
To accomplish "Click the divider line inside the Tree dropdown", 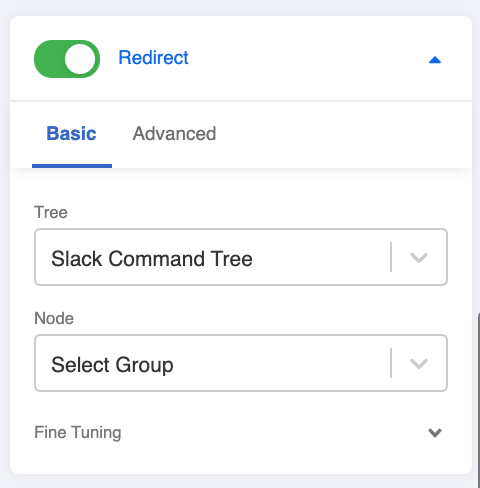I will point(391,257).
